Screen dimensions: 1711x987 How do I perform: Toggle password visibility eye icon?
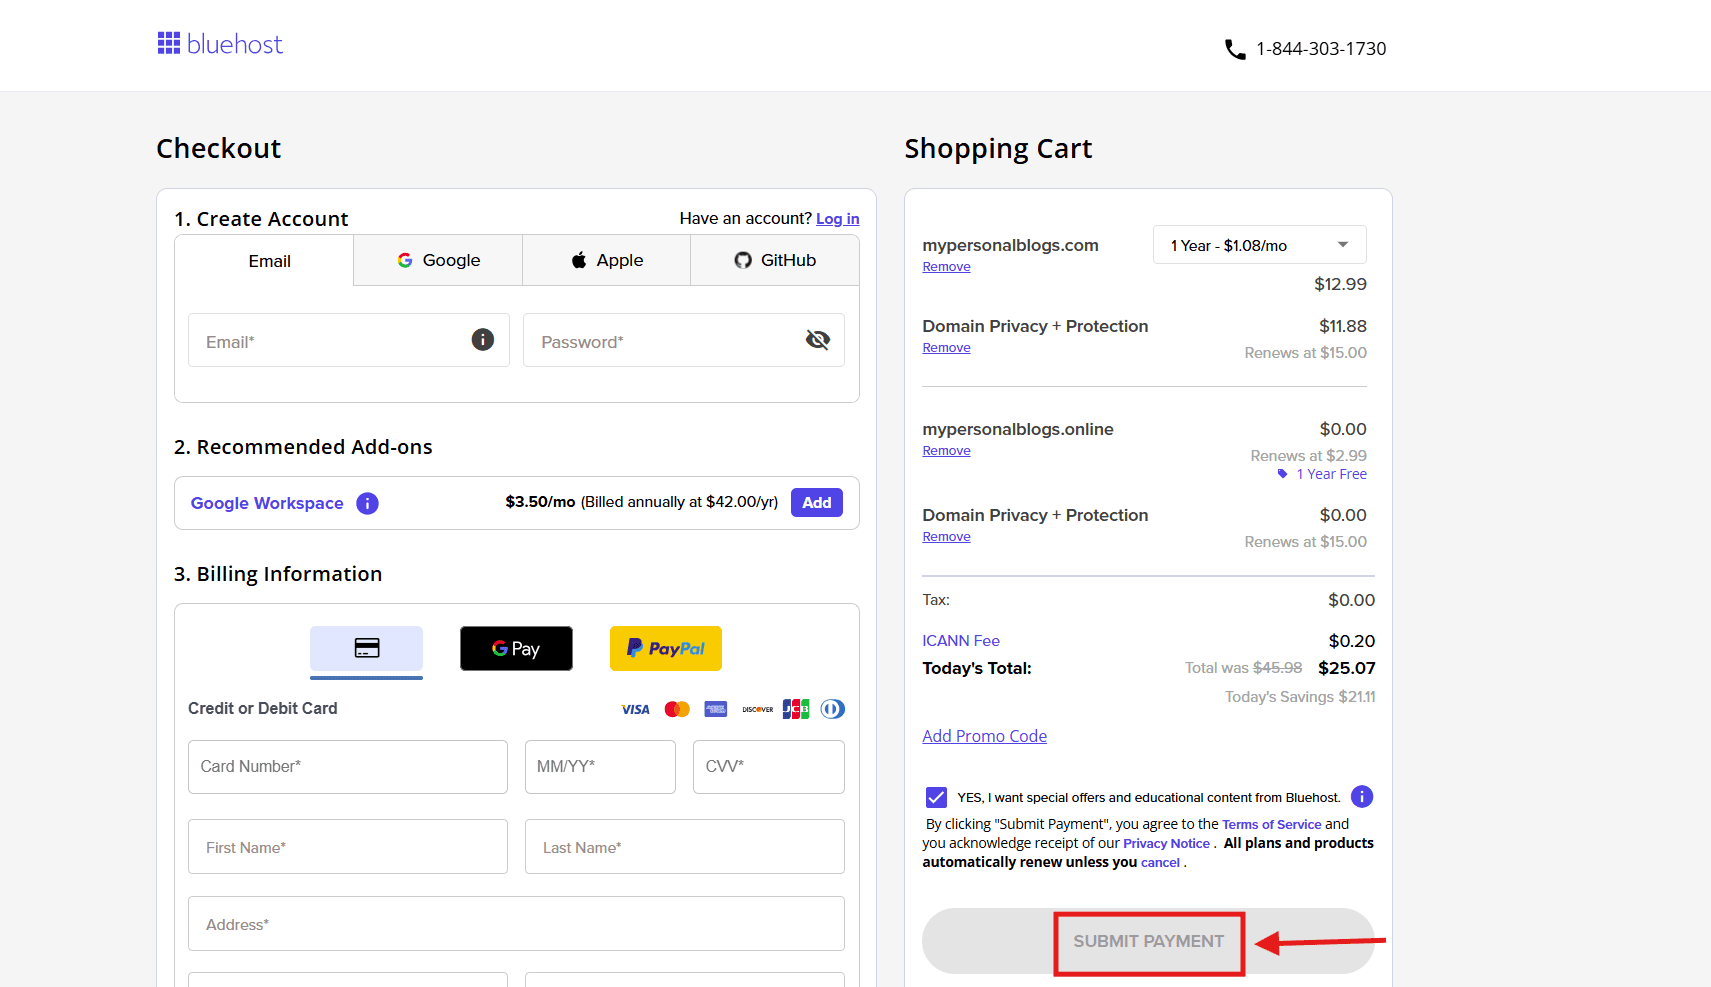pos(817,340)
